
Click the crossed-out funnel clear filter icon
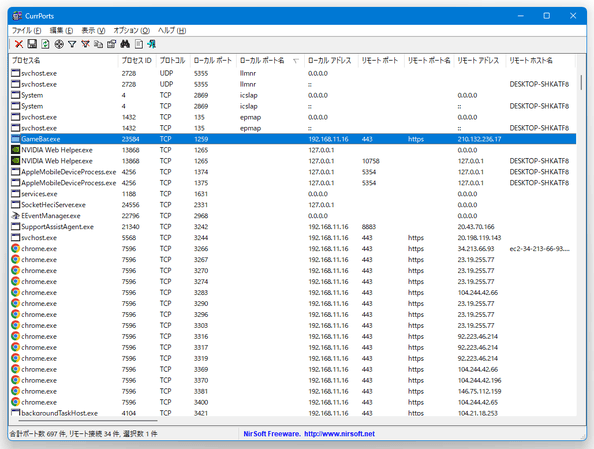(x=85, y=44)
